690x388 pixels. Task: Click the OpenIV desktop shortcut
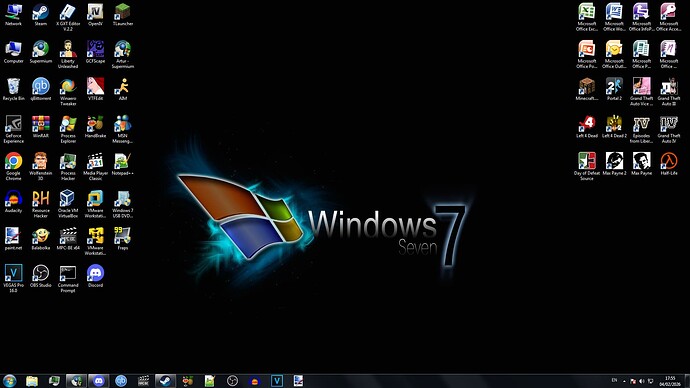click(95, 15)
